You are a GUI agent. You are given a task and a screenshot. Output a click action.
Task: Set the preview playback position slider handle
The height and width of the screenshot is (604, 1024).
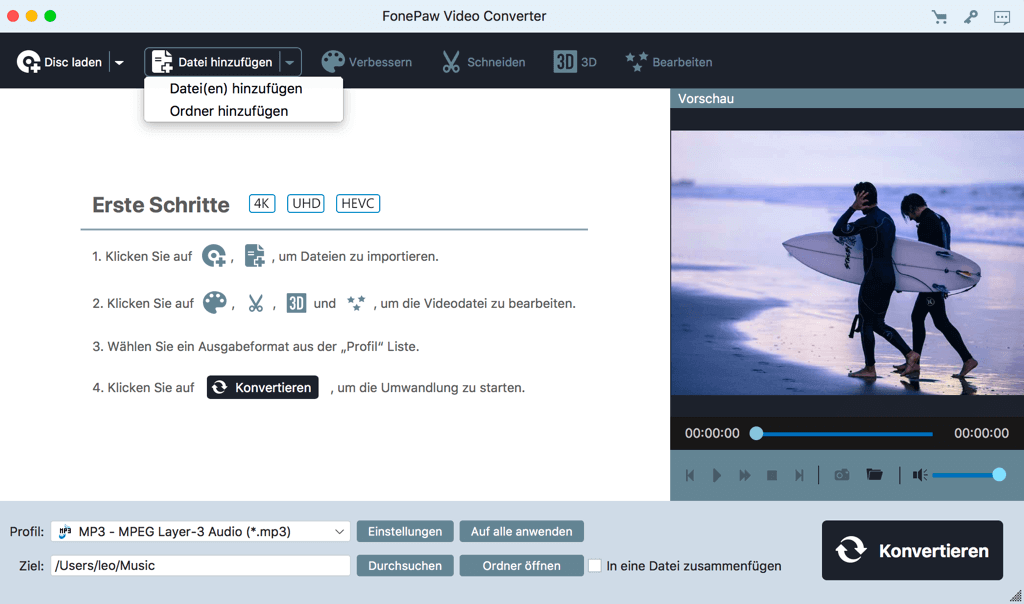click(x=756, y=433)
